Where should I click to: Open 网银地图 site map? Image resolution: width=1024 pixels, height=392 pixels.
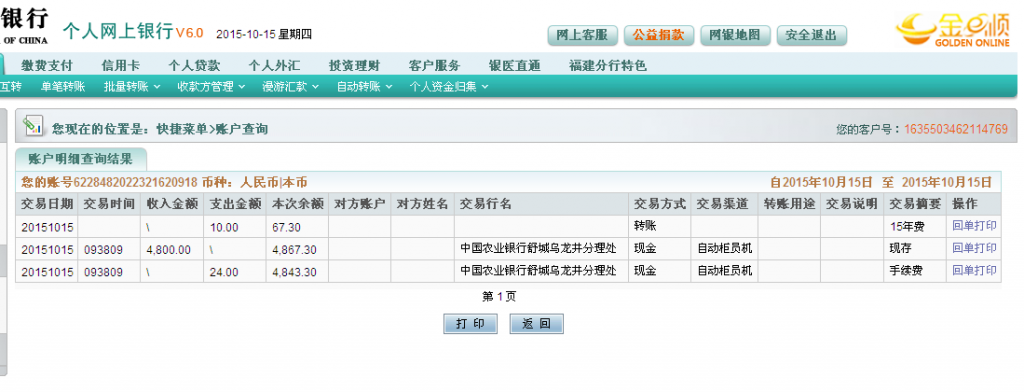pos(735,35)
